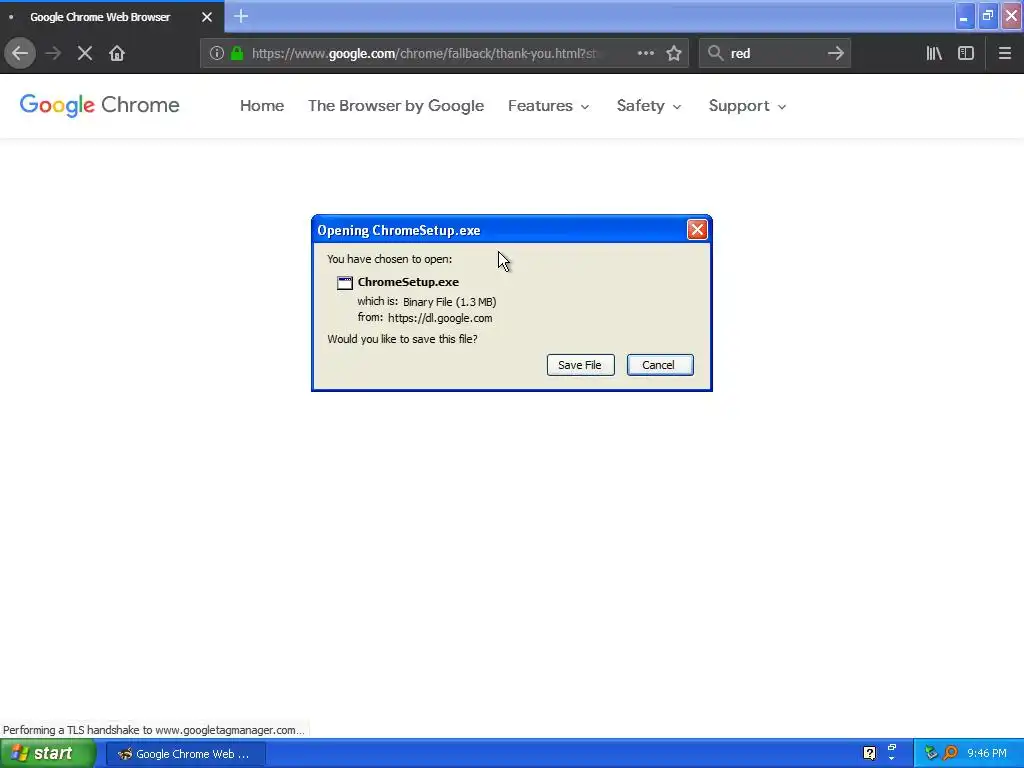
Task: Click Save File in the dialog
Action: click(581, 365)
